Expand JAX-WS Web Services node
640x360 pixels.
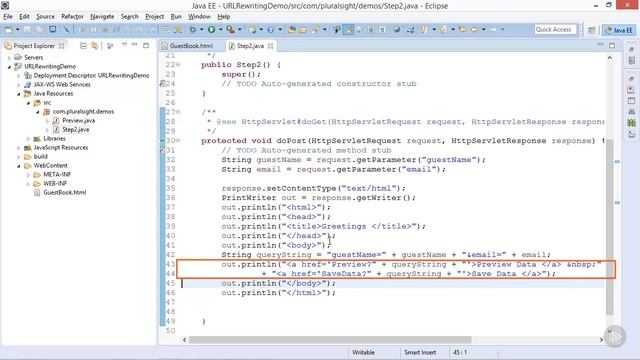pyautogui.click(x=18, y=84)
